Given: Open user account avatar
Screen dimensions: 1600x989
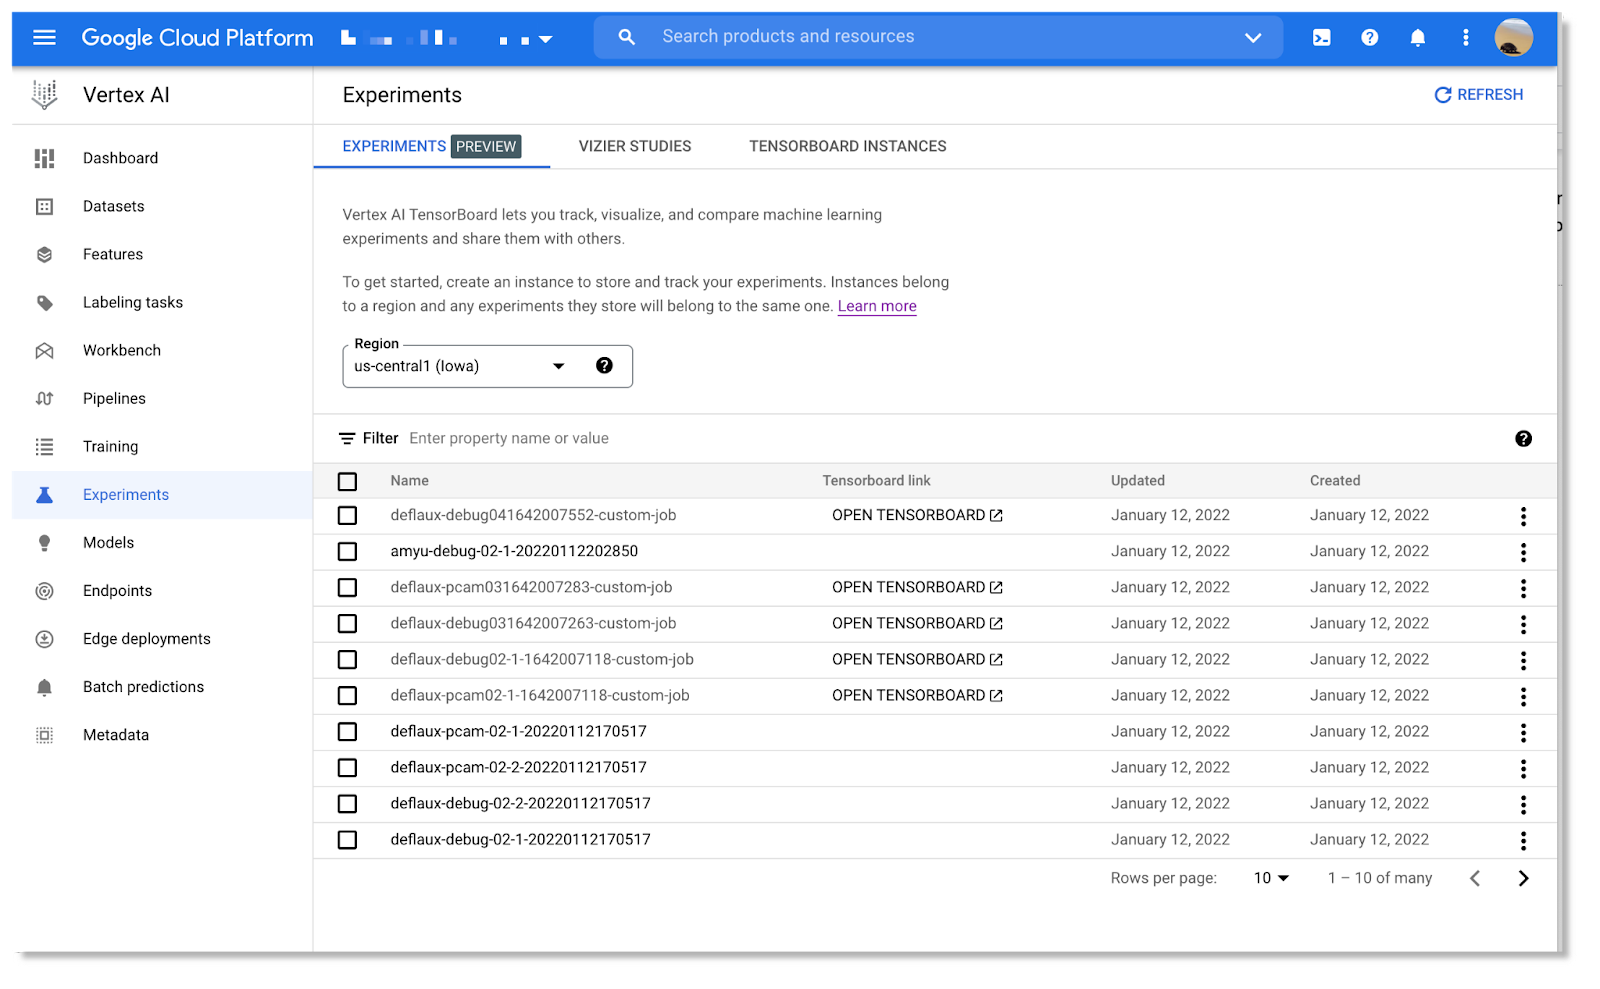Looking at the screenshot, I should (x=1513, y=38).
